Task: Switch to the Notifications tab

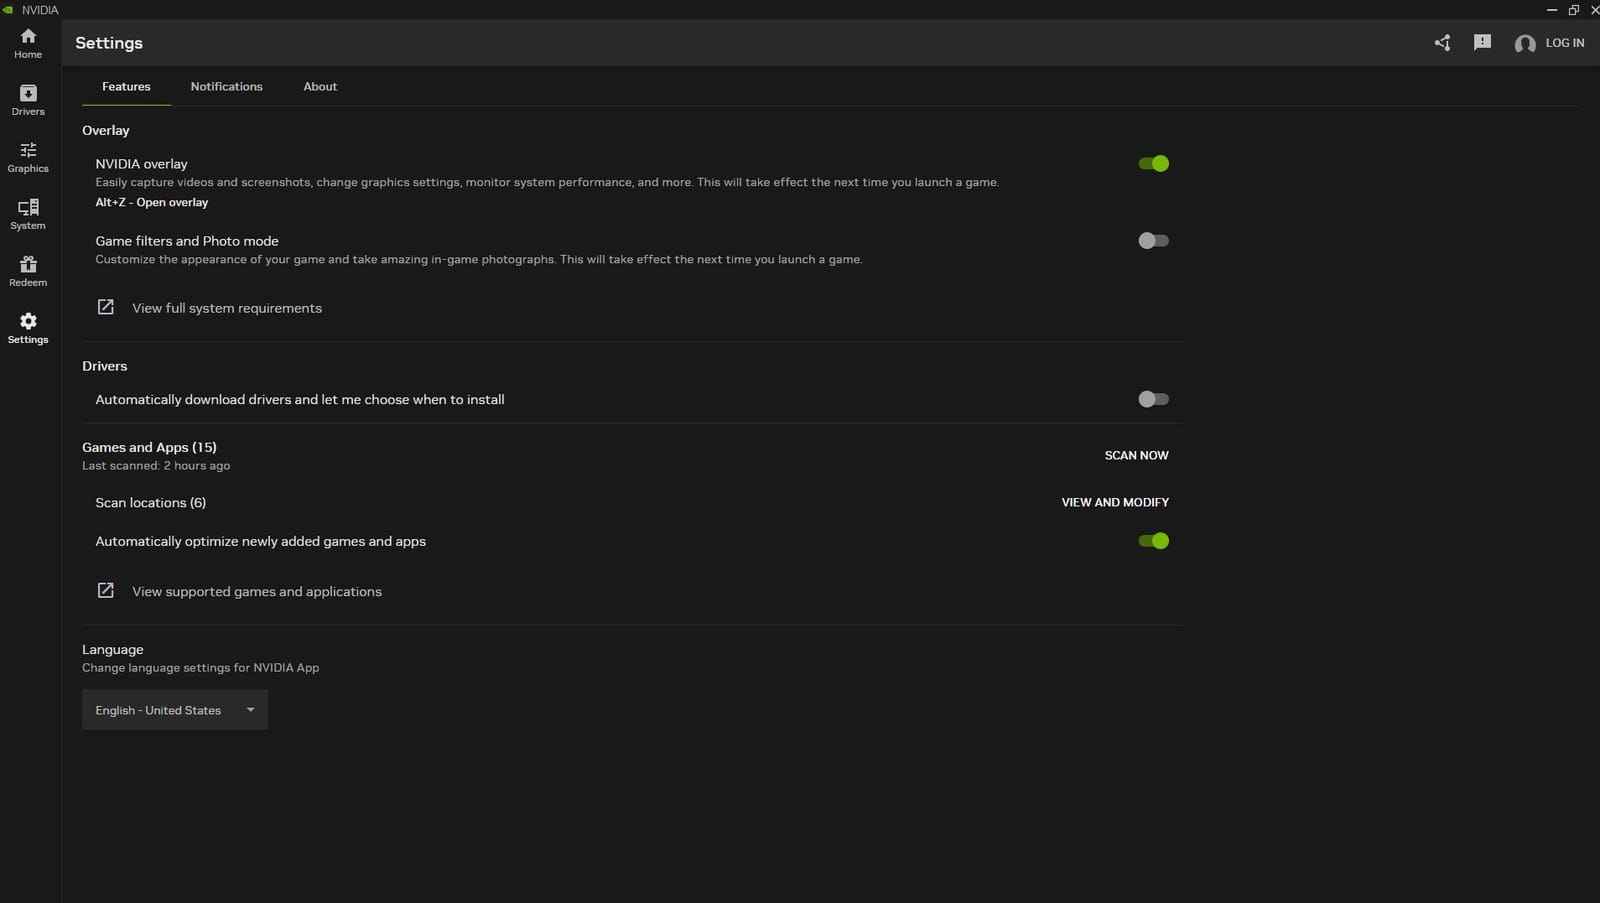Action: click(x=226, y=86)
